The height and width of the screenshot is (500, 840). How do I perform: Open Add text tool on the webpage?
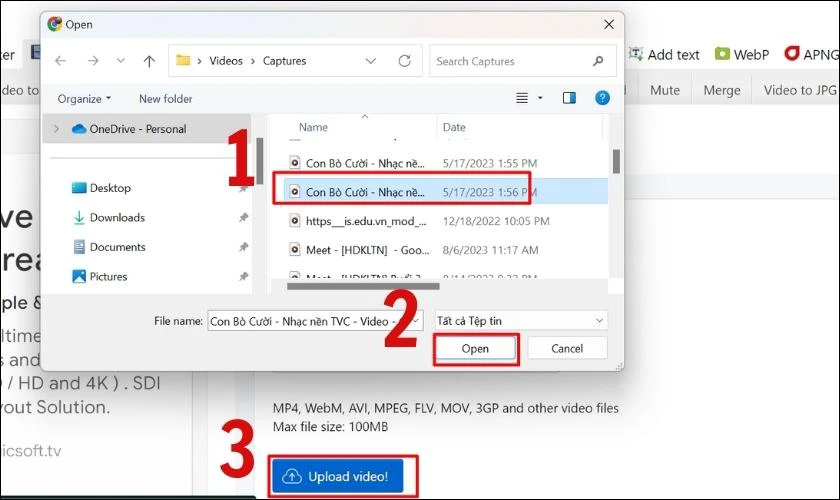pos(664,55)
